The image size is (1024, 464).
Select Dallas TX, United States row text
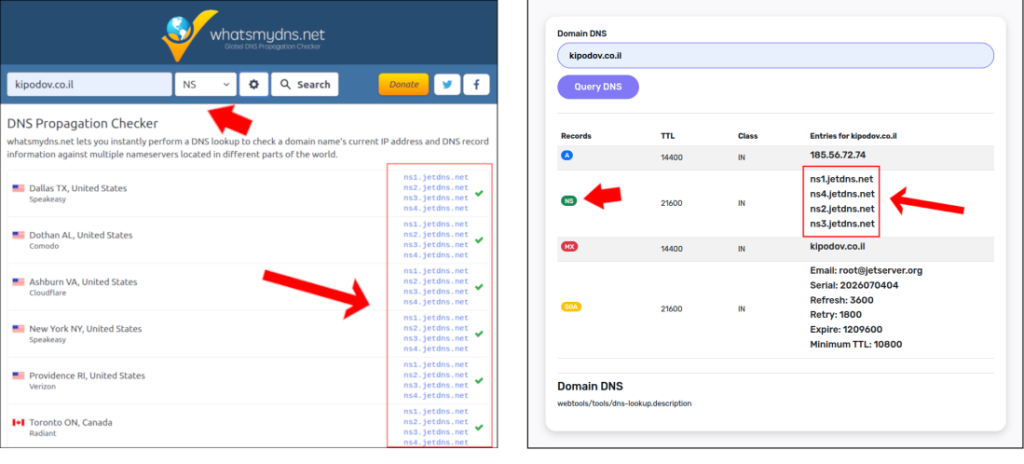coord(78,188)
